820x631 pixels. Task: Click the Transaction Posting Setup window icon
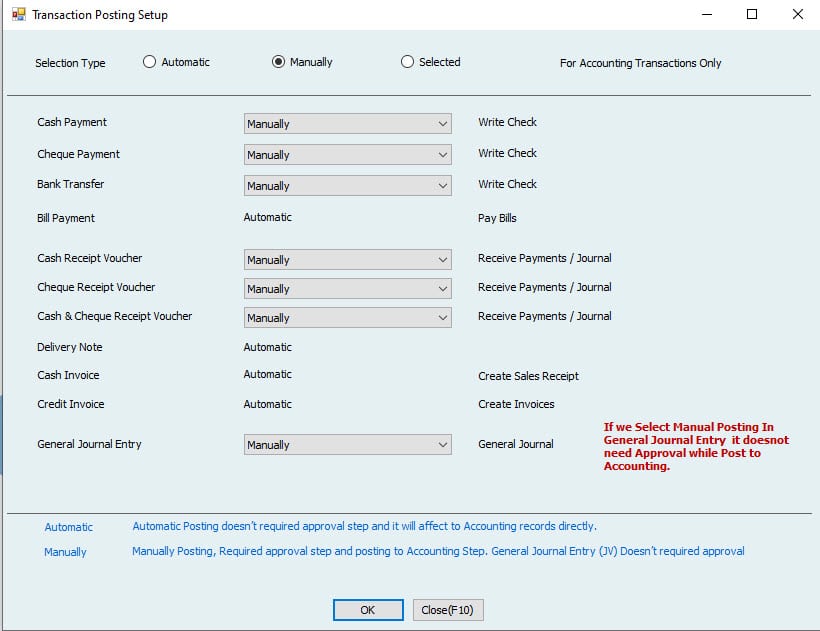19,14
